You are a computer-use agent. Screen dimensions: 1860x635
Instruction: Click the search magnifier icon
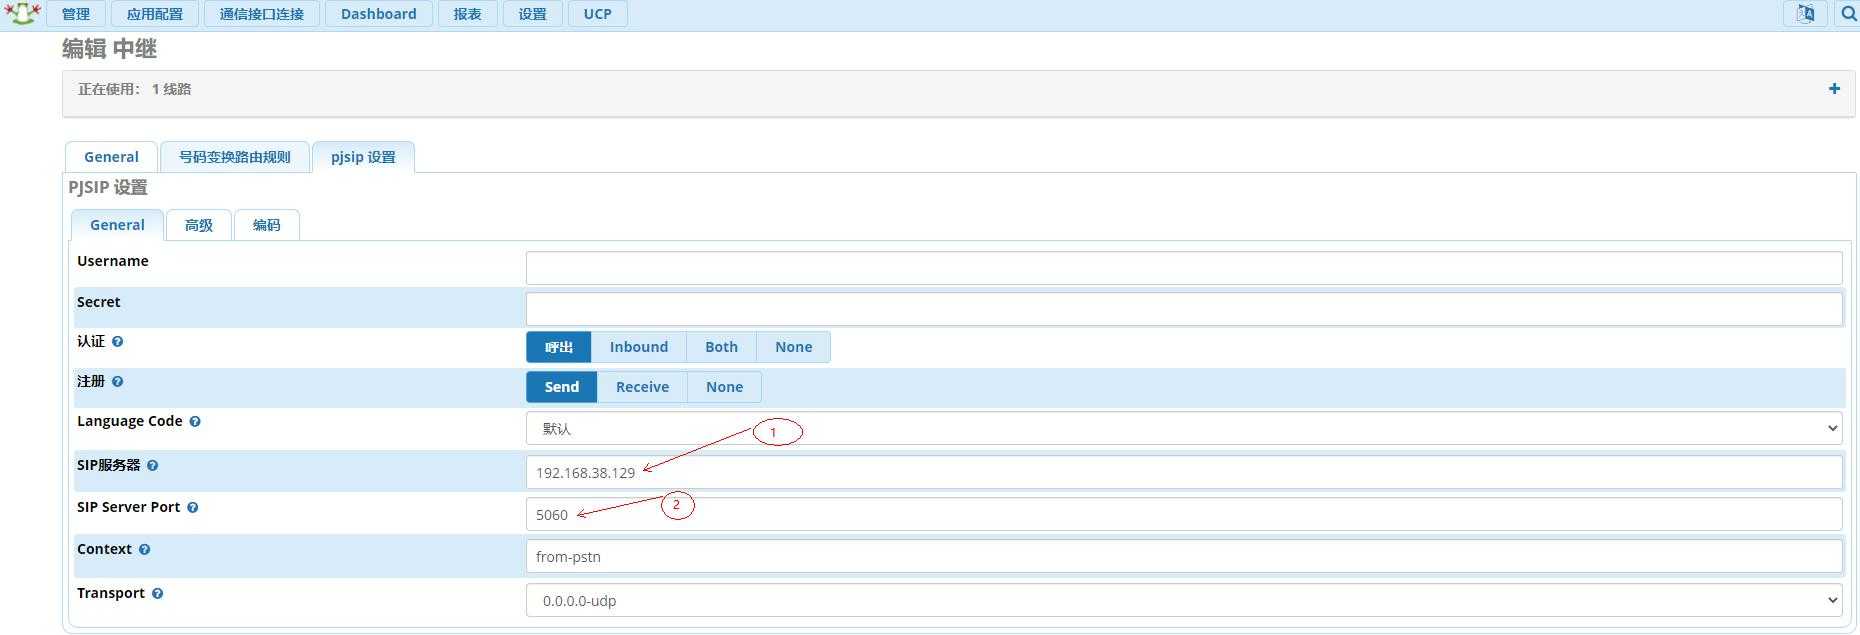tap(1848, 14)
